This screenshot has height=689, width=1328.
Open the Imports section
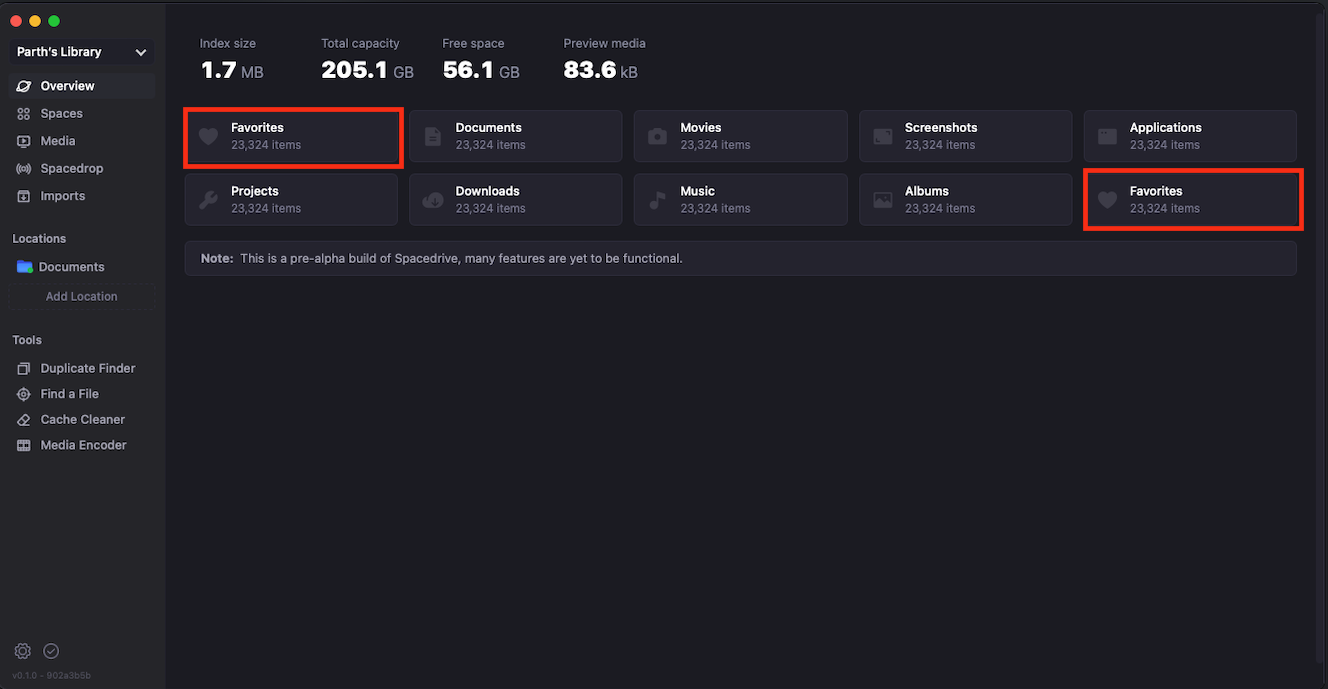[62, 195]
